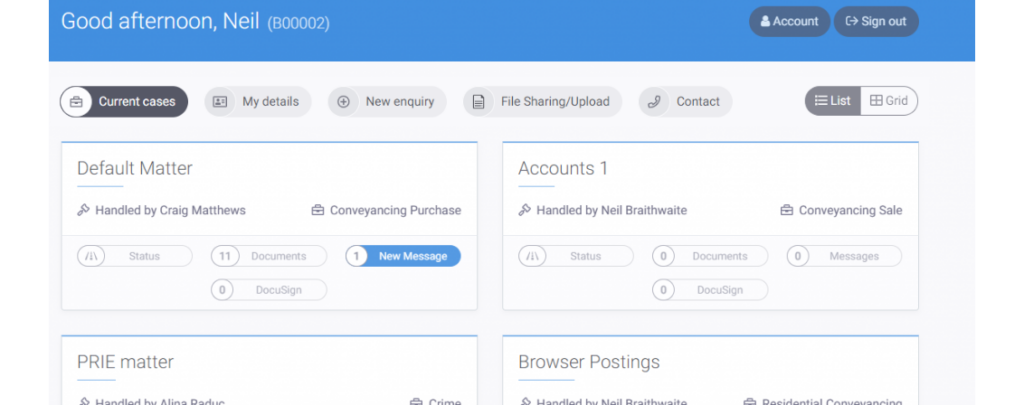Open DocuSign for Default Matter
Image resolution: width=1024 pixels, height=405 pixels.
click(x=269, y=290)
